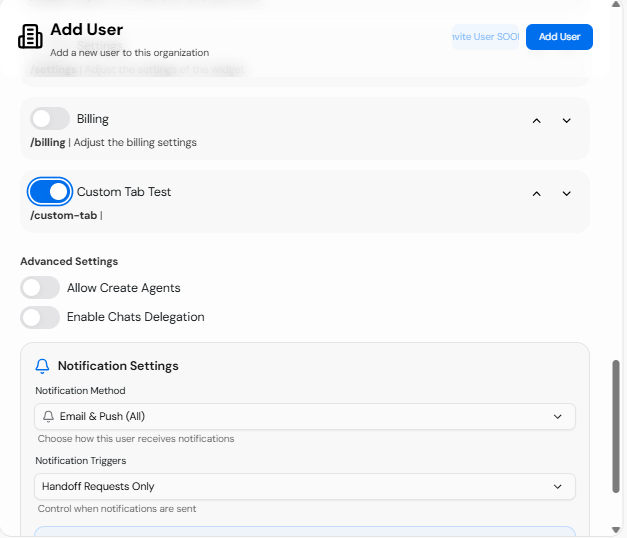Turn on Allow Create Agents

(40, 288)
